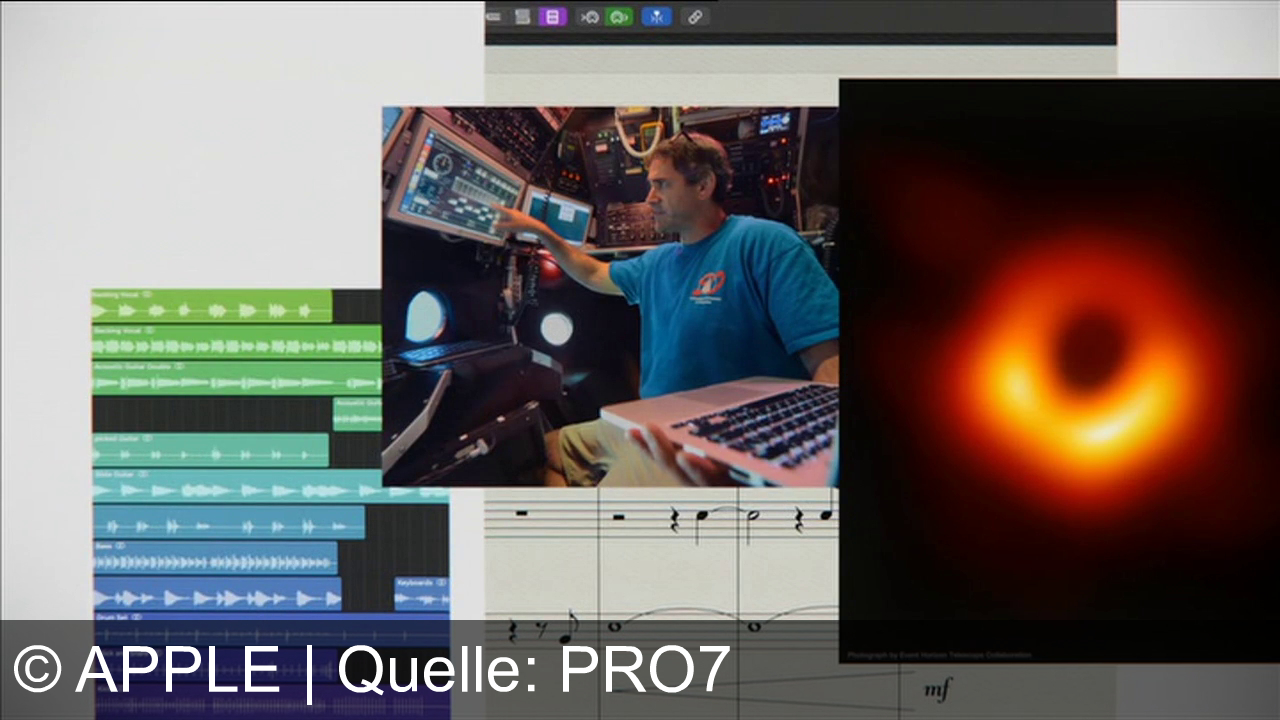The height and width of the screenshot is (720, 1280).
Task: Click the chain link icon in toolbar
Action: tap(695, 16)
